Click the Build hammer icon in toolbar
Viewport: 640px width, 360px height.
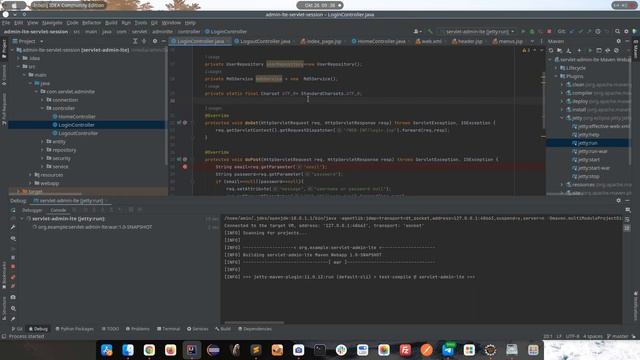[x=430, y=31]
